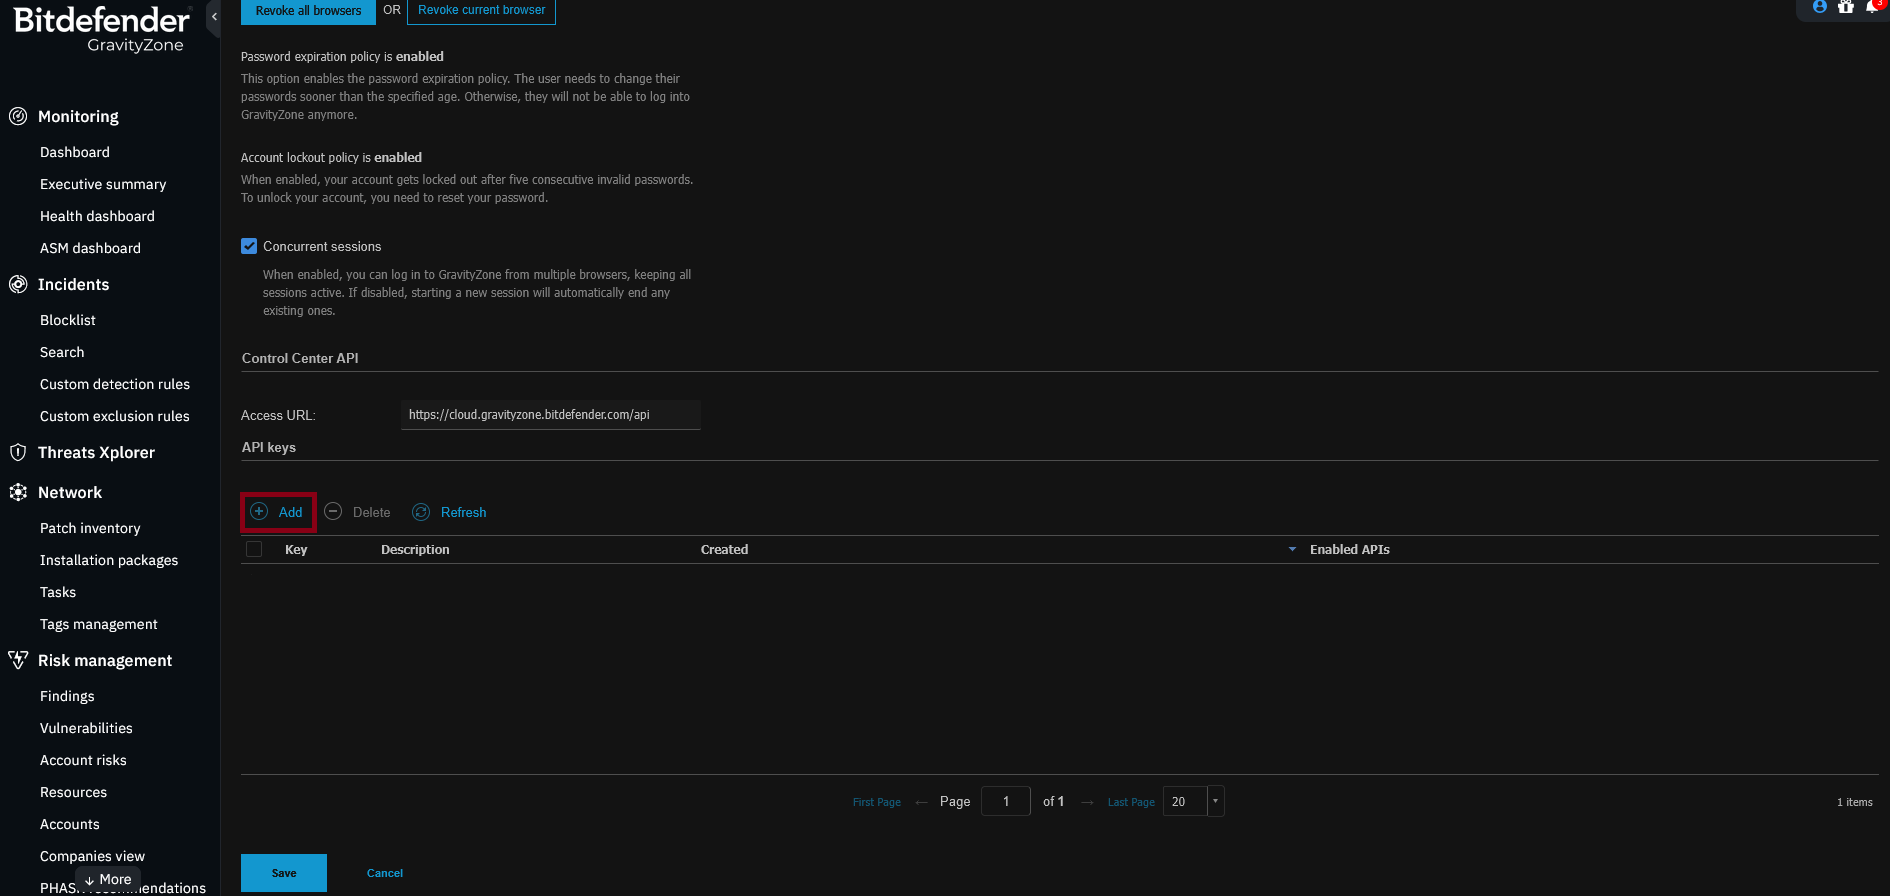Click the next page arrow

[x=1087, y=802]
